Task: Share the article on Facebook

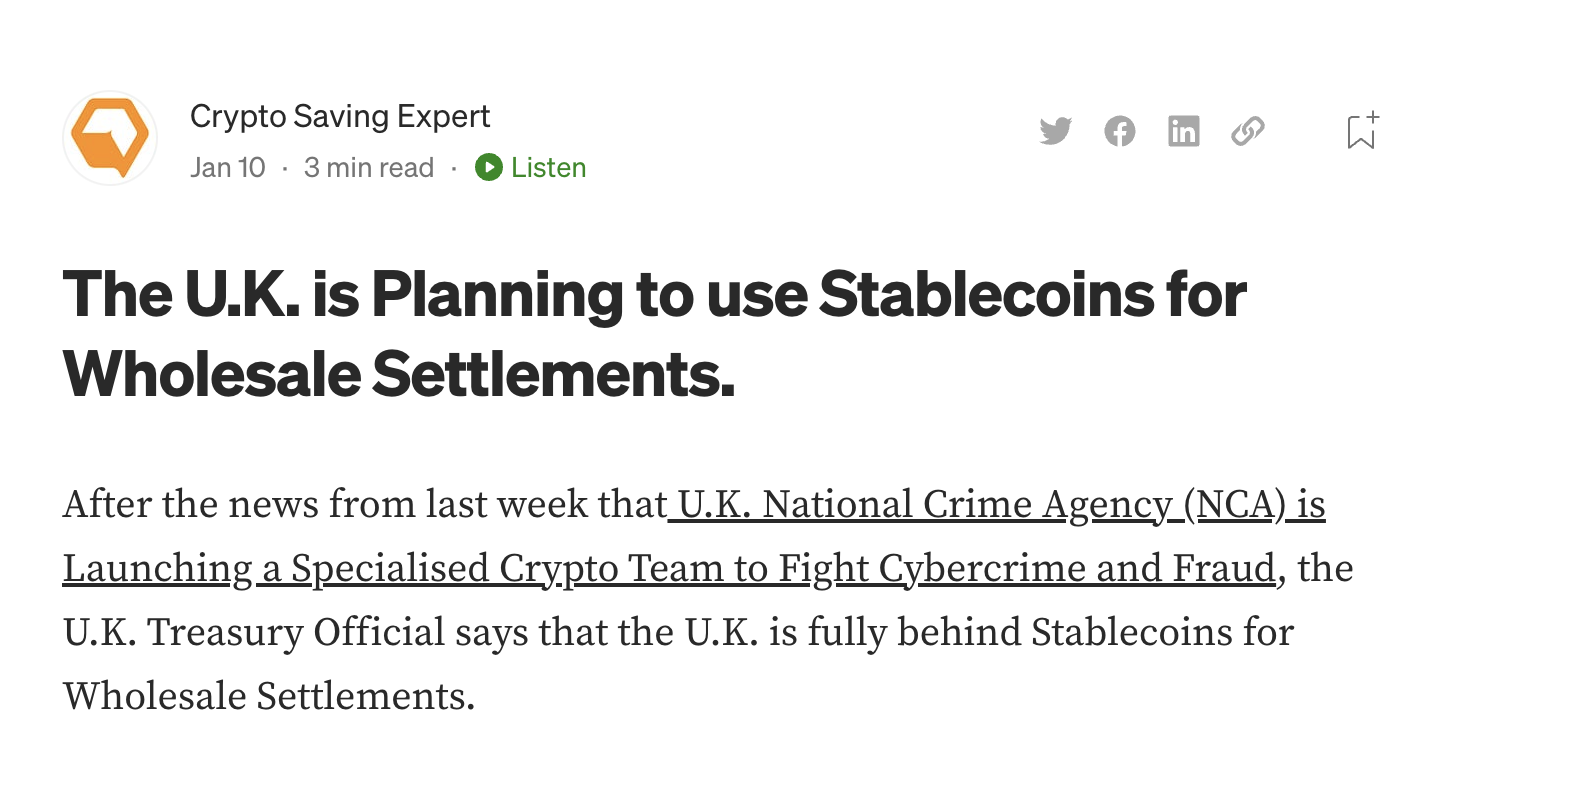Action: point(1119,131)
